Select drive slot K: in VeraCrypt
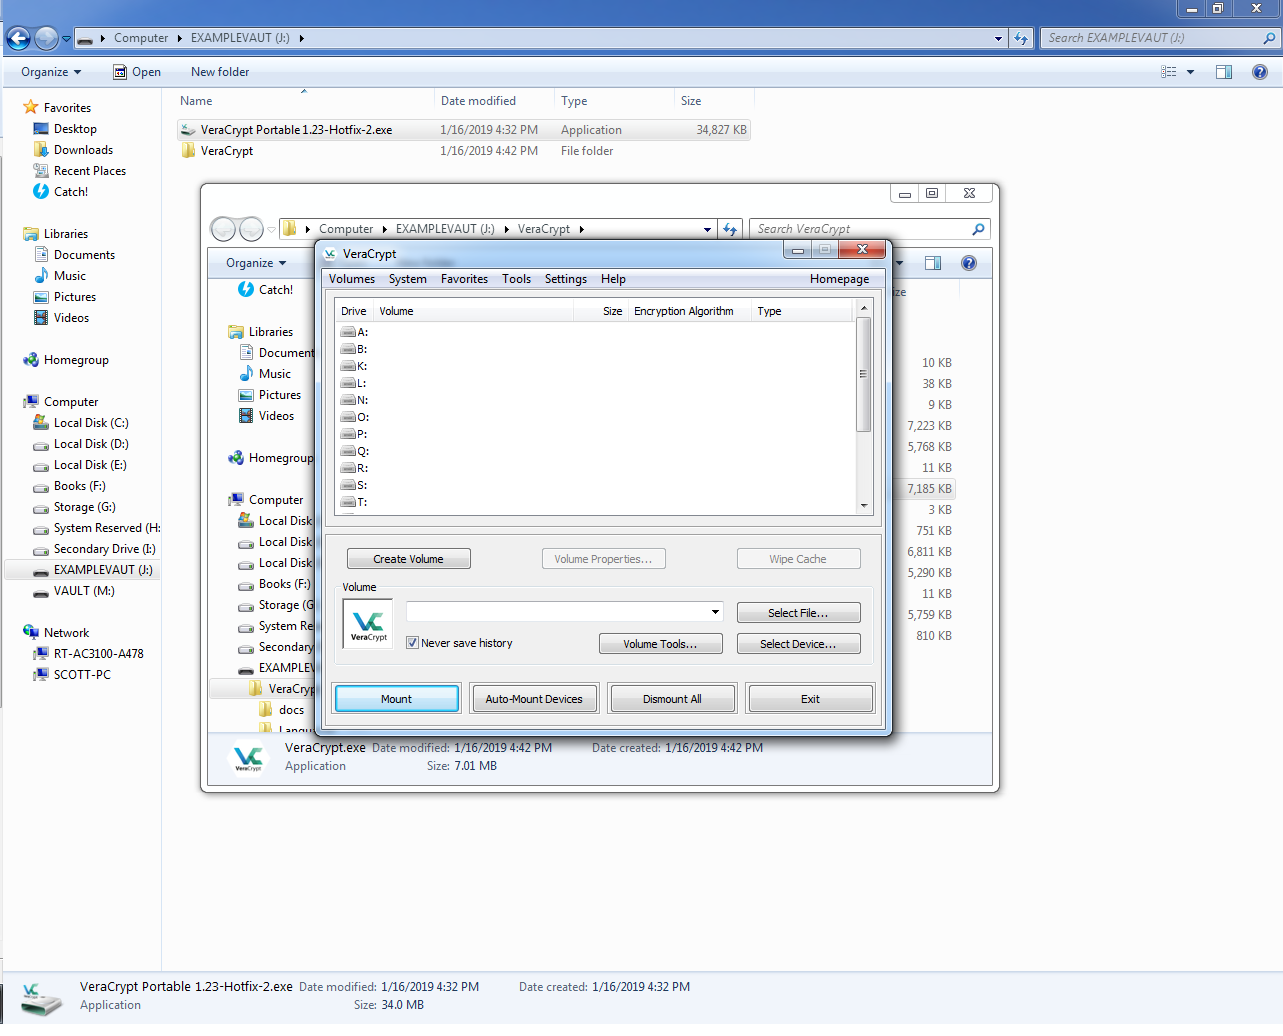 (355, 366)
